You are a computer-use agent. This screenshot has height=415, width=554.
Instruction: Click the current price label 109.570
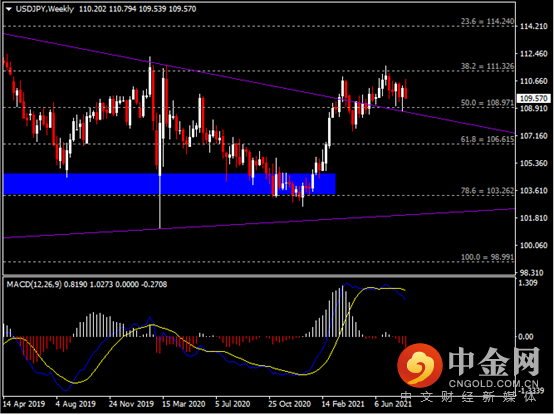click(534, 98)
